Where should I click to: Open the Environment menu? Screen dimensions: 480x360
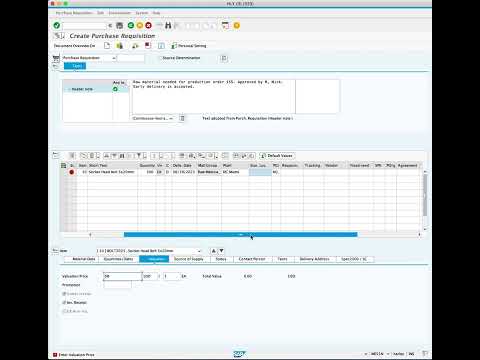tap(120, 13)
